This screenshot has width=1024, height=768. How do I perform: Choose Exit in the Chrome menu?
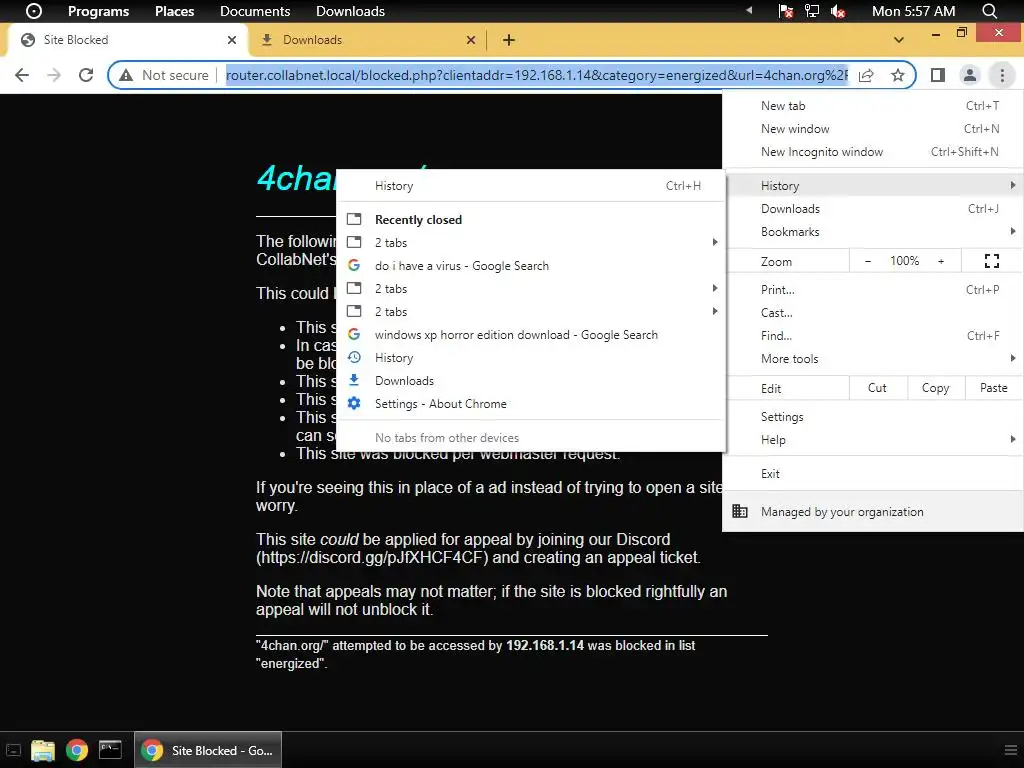872,474
